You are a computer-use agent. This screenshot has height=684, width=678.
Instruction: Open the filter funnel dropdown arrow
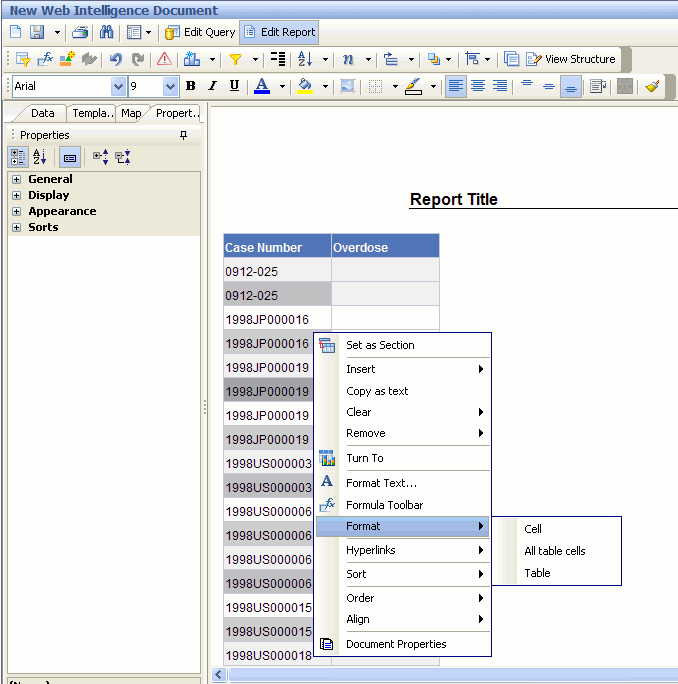(x=256, y=59)
